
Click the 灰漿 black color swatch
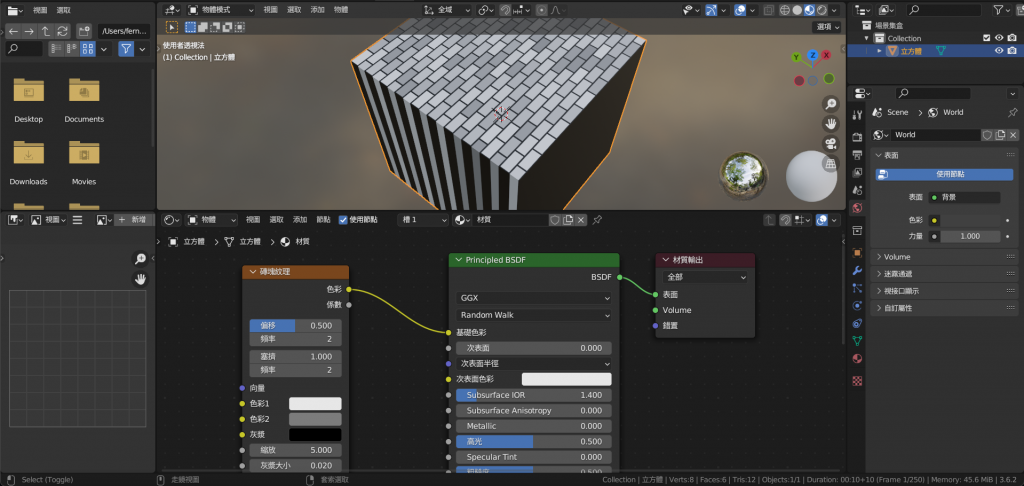pyautogui.click(x=315, y=434)
